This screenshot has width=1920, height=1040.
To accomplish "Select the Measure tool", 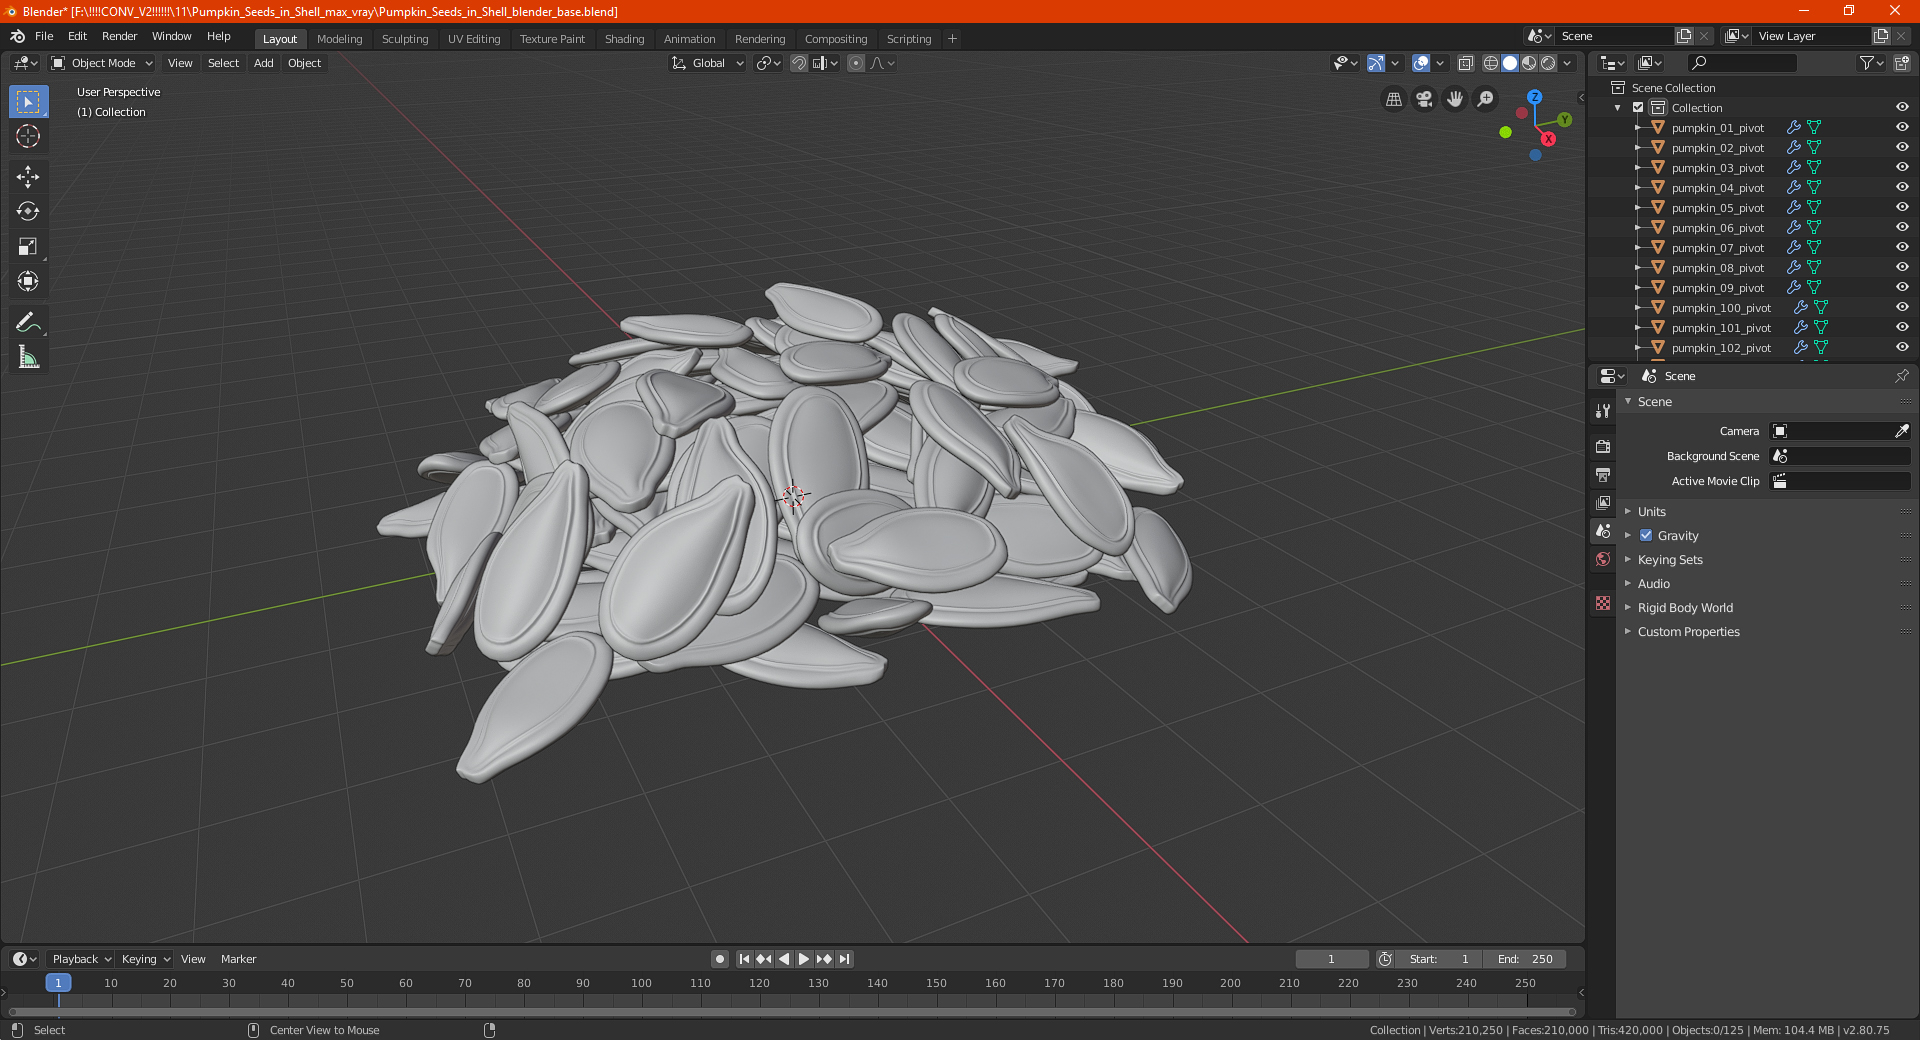I will pyautogui.click(x=28, y=357).
